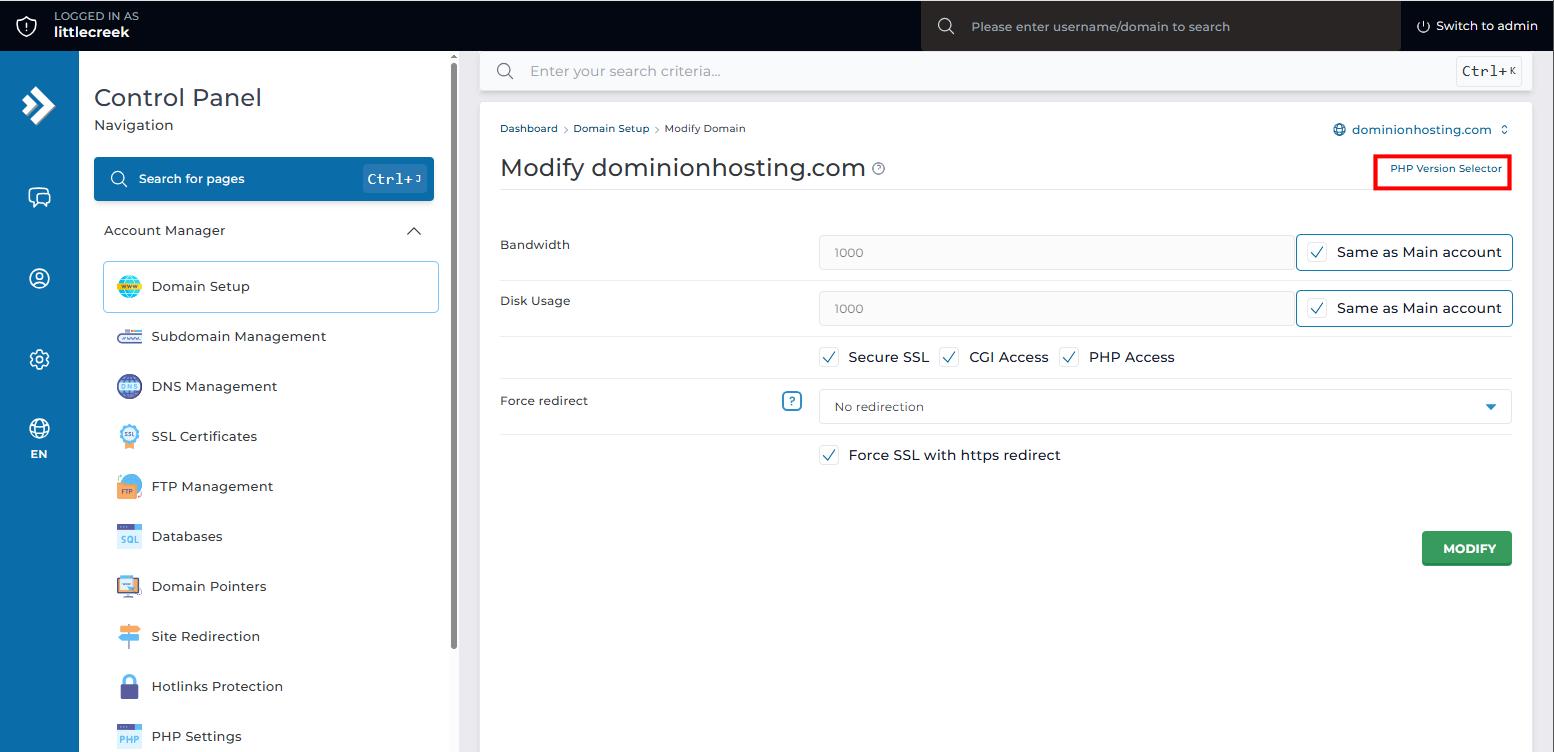Screen dimensions: 1554x752
Task: Click the globe language EN icon
Action: pos(39,437)
